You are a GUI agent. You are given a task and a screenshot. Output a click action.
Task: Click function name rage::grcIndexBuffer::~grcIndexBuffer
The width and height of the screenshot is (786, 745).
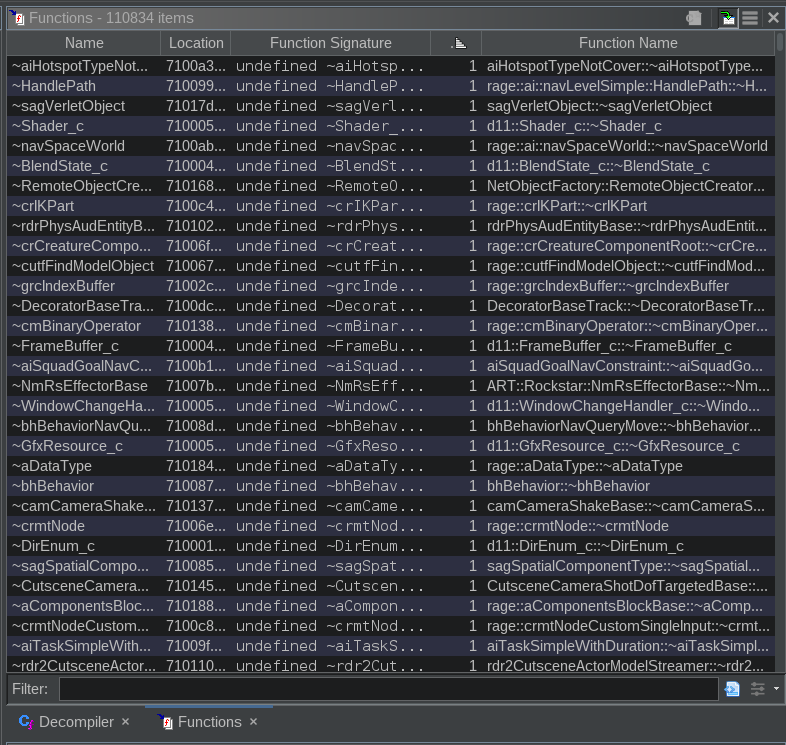(608, 286)
